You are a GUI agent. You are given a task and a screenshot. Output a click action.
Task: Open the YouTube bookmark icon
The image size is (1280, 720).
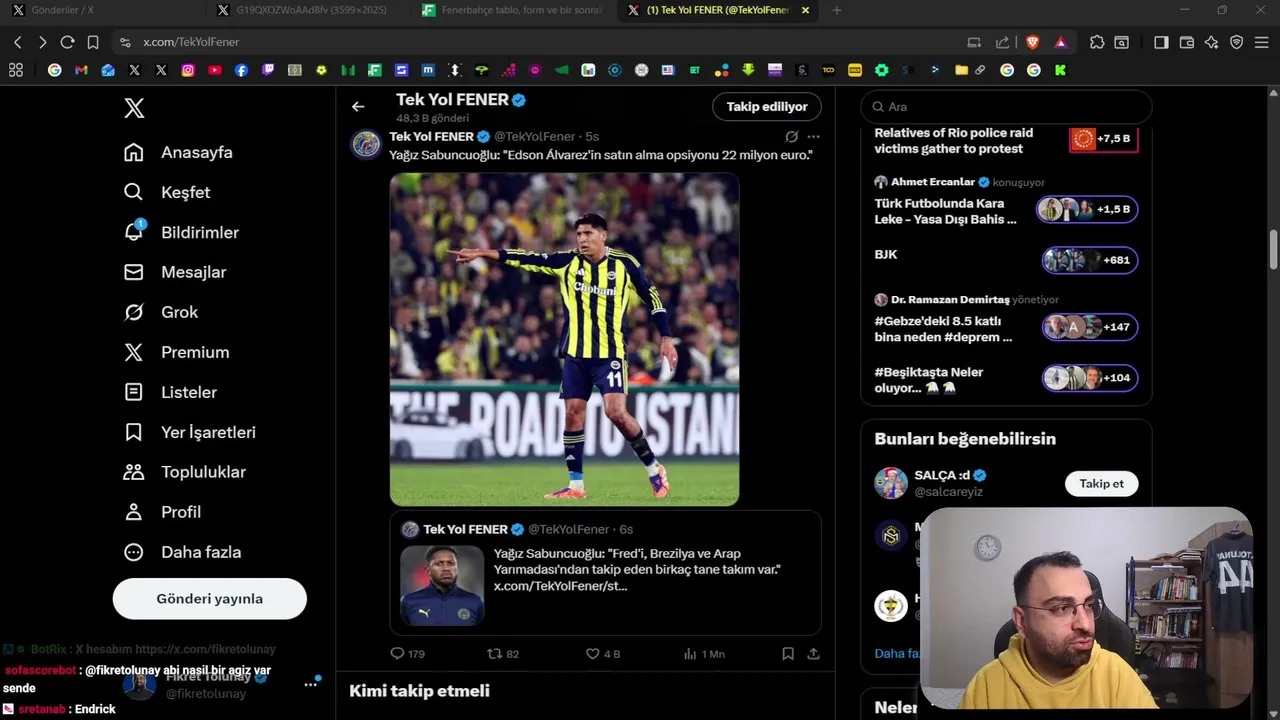(215, 70)
